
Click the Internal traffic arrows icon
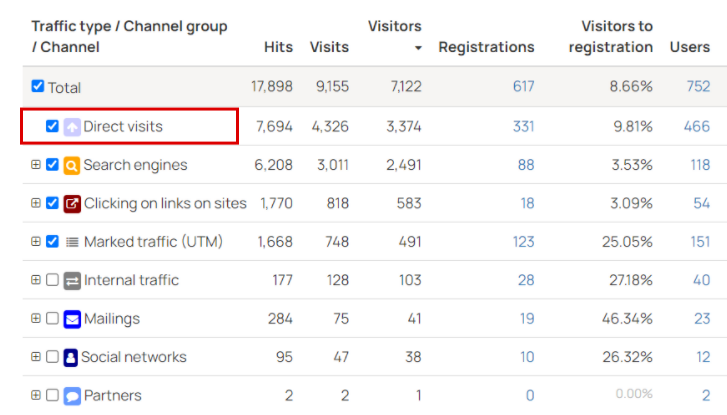pos(72,281)
